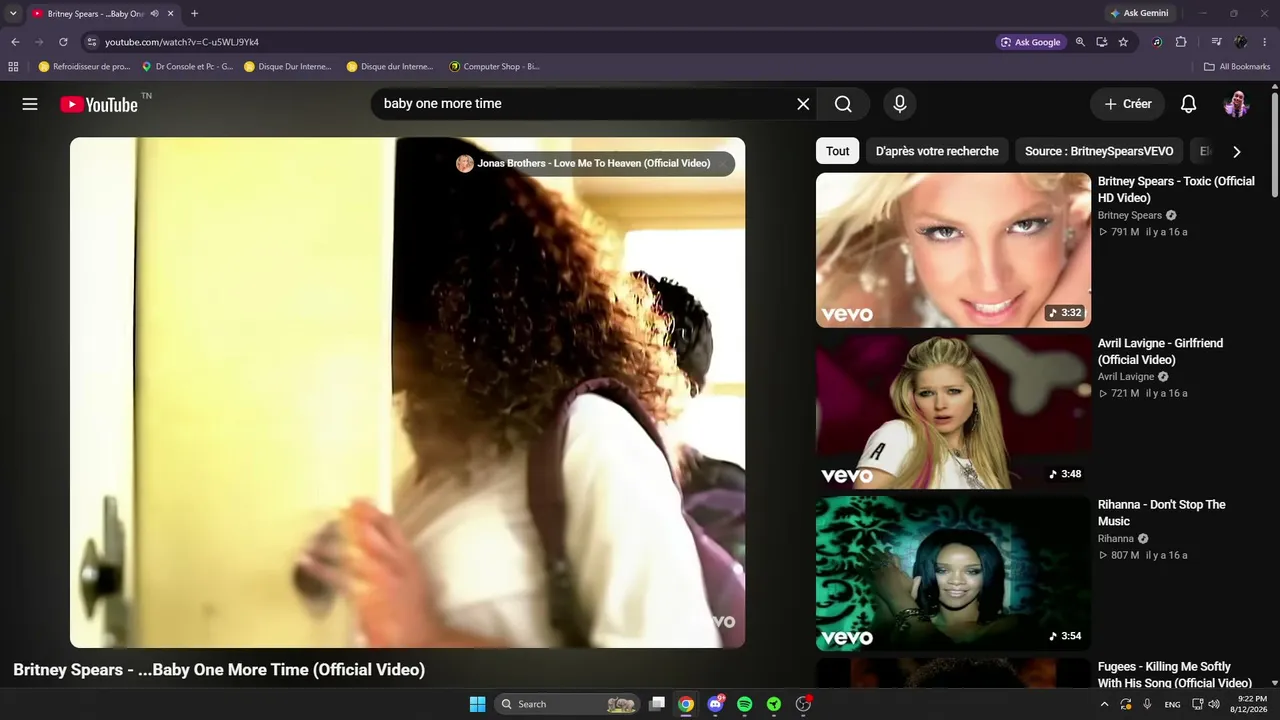The height and width of the screenshot is (720, 1280).
Task: Open the media controls icon in Chrome toolbar
Action: pos(1216,42)
